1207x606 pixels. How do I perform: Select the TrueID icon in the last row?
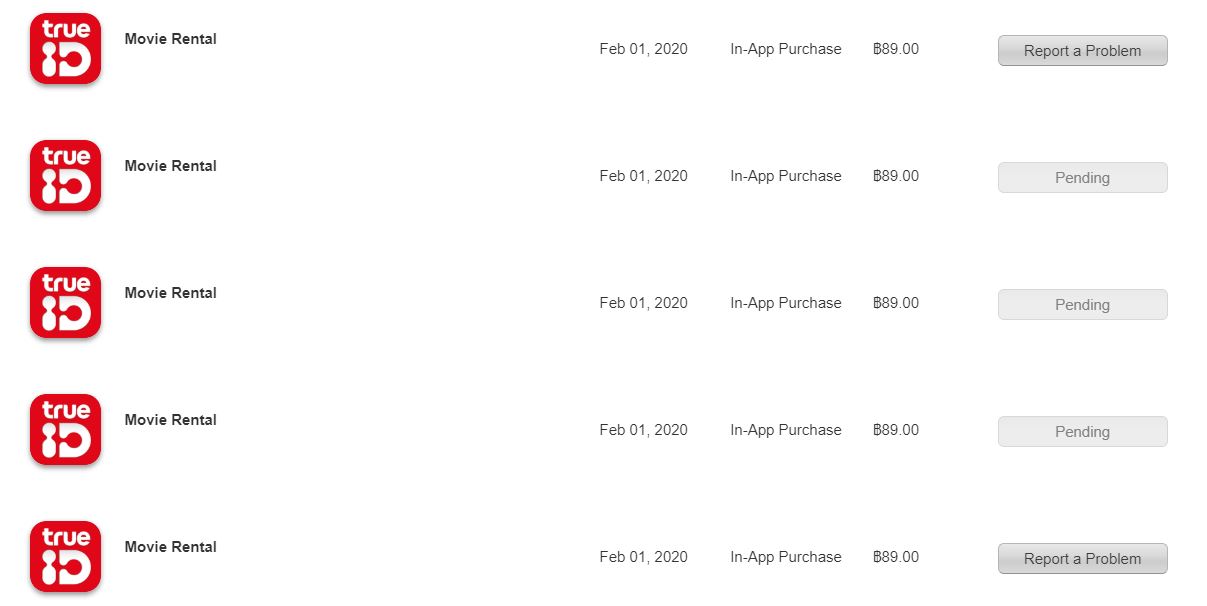[x=66, y=557]
